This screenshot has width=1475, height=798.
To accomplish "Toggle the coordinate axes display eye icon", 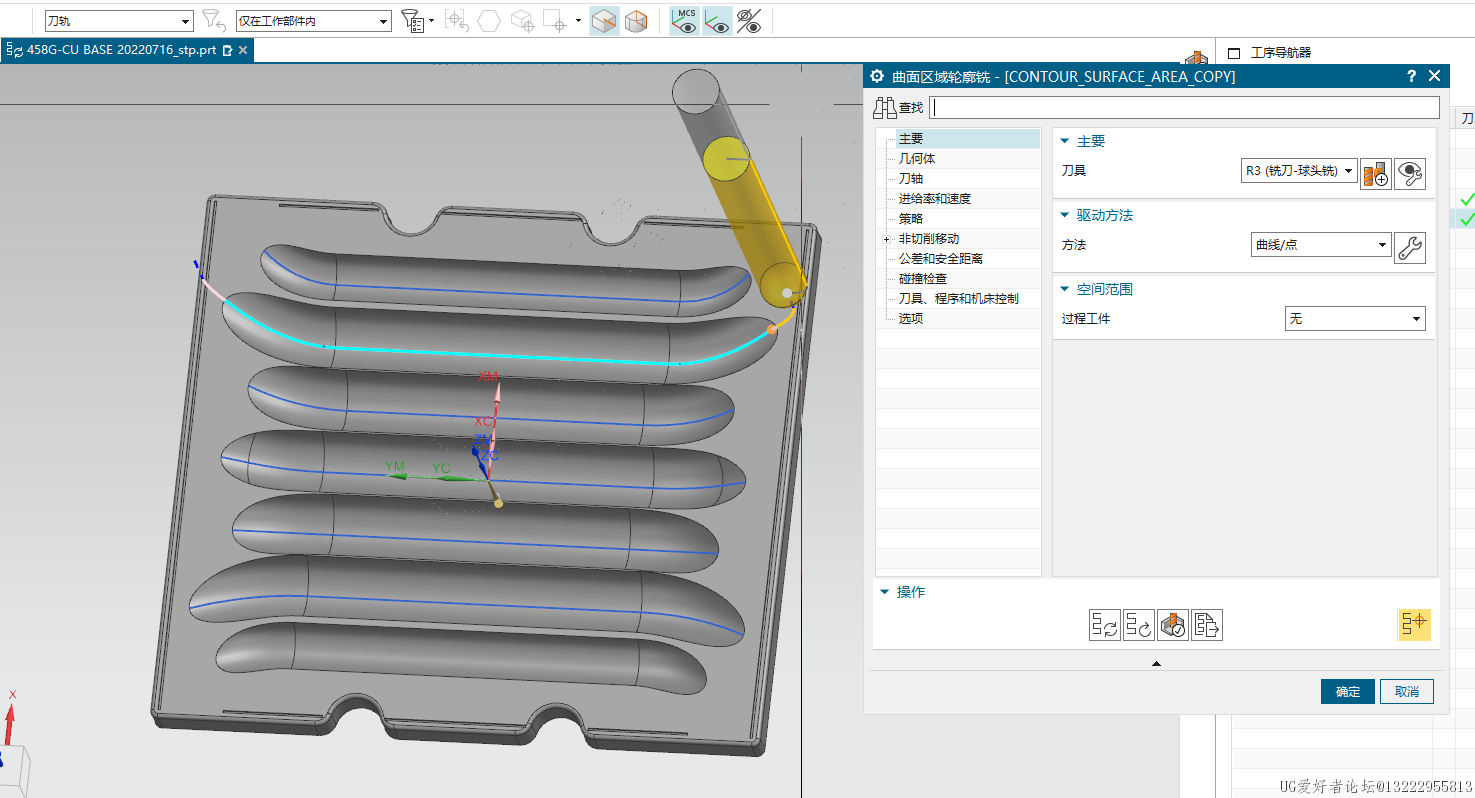I will tap(716, 21).
